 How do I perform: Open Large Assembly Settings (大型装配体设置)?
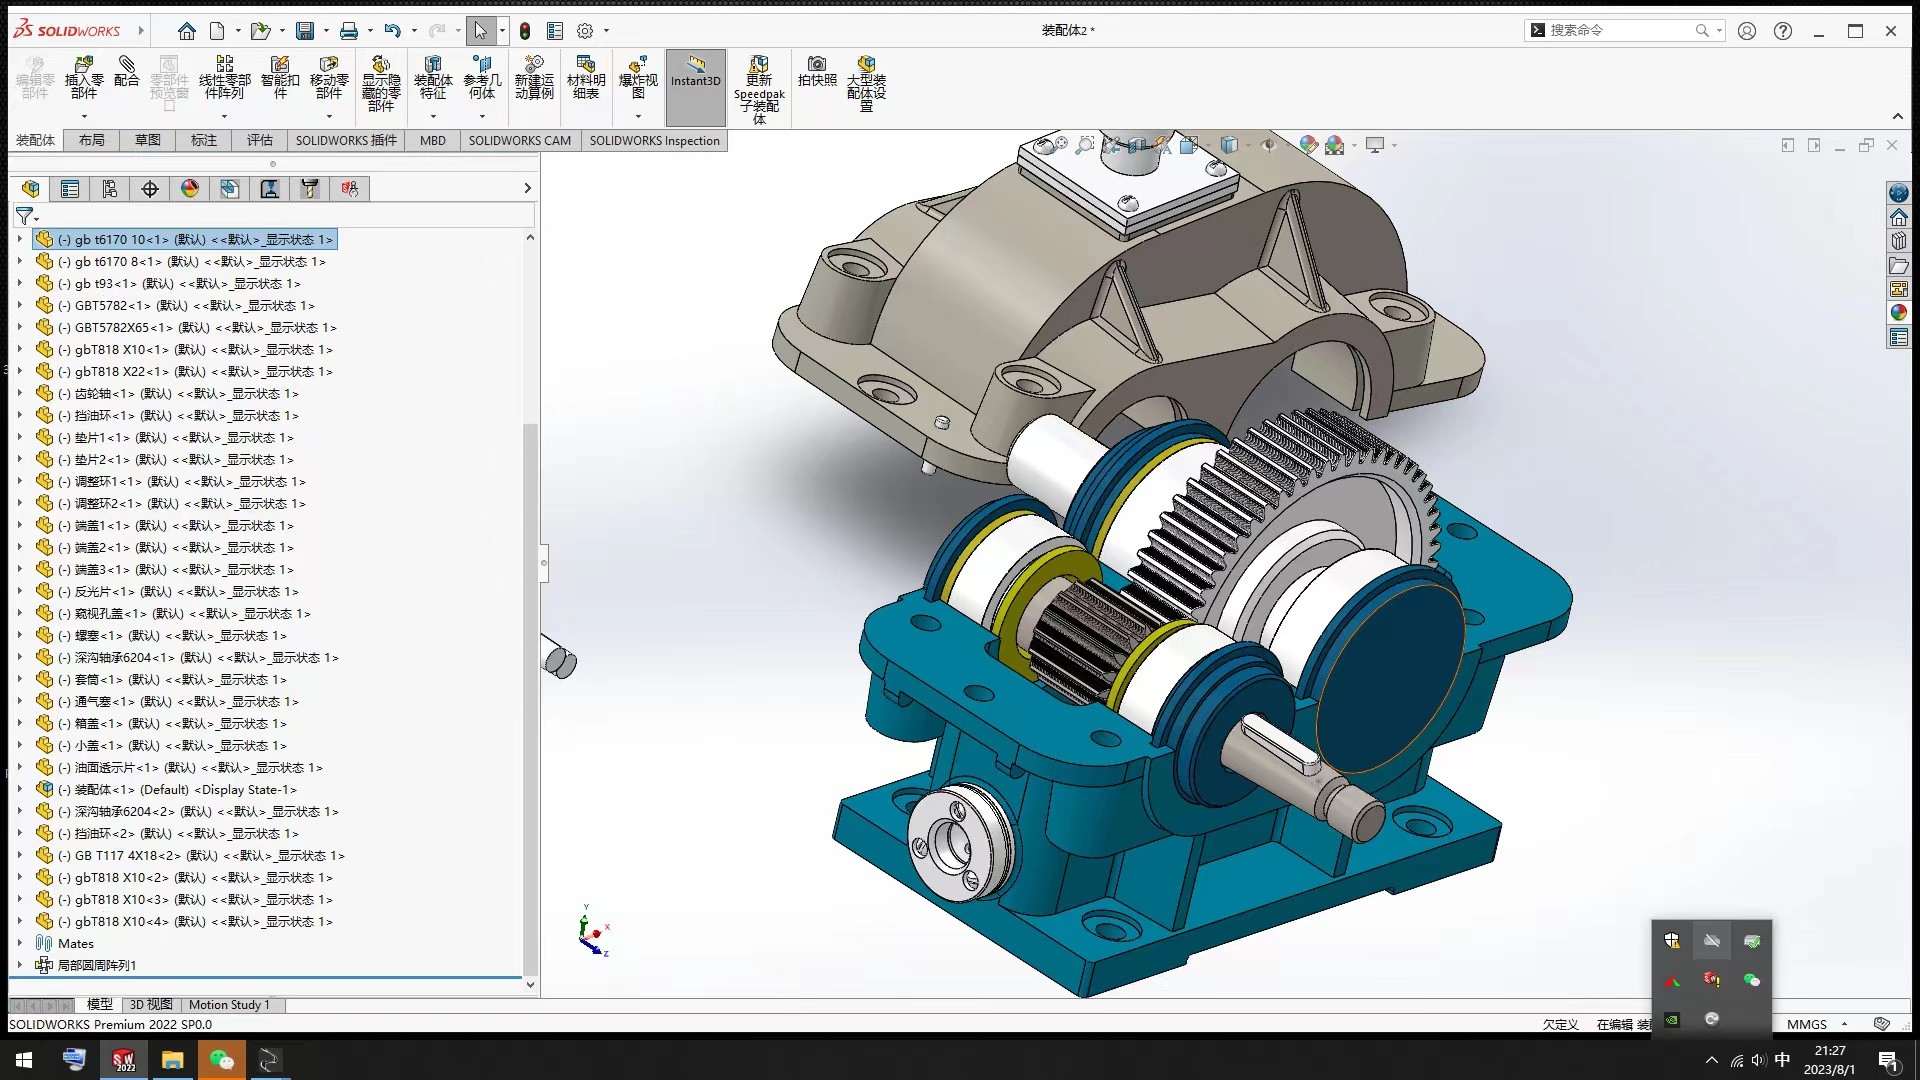pos(866,84)
